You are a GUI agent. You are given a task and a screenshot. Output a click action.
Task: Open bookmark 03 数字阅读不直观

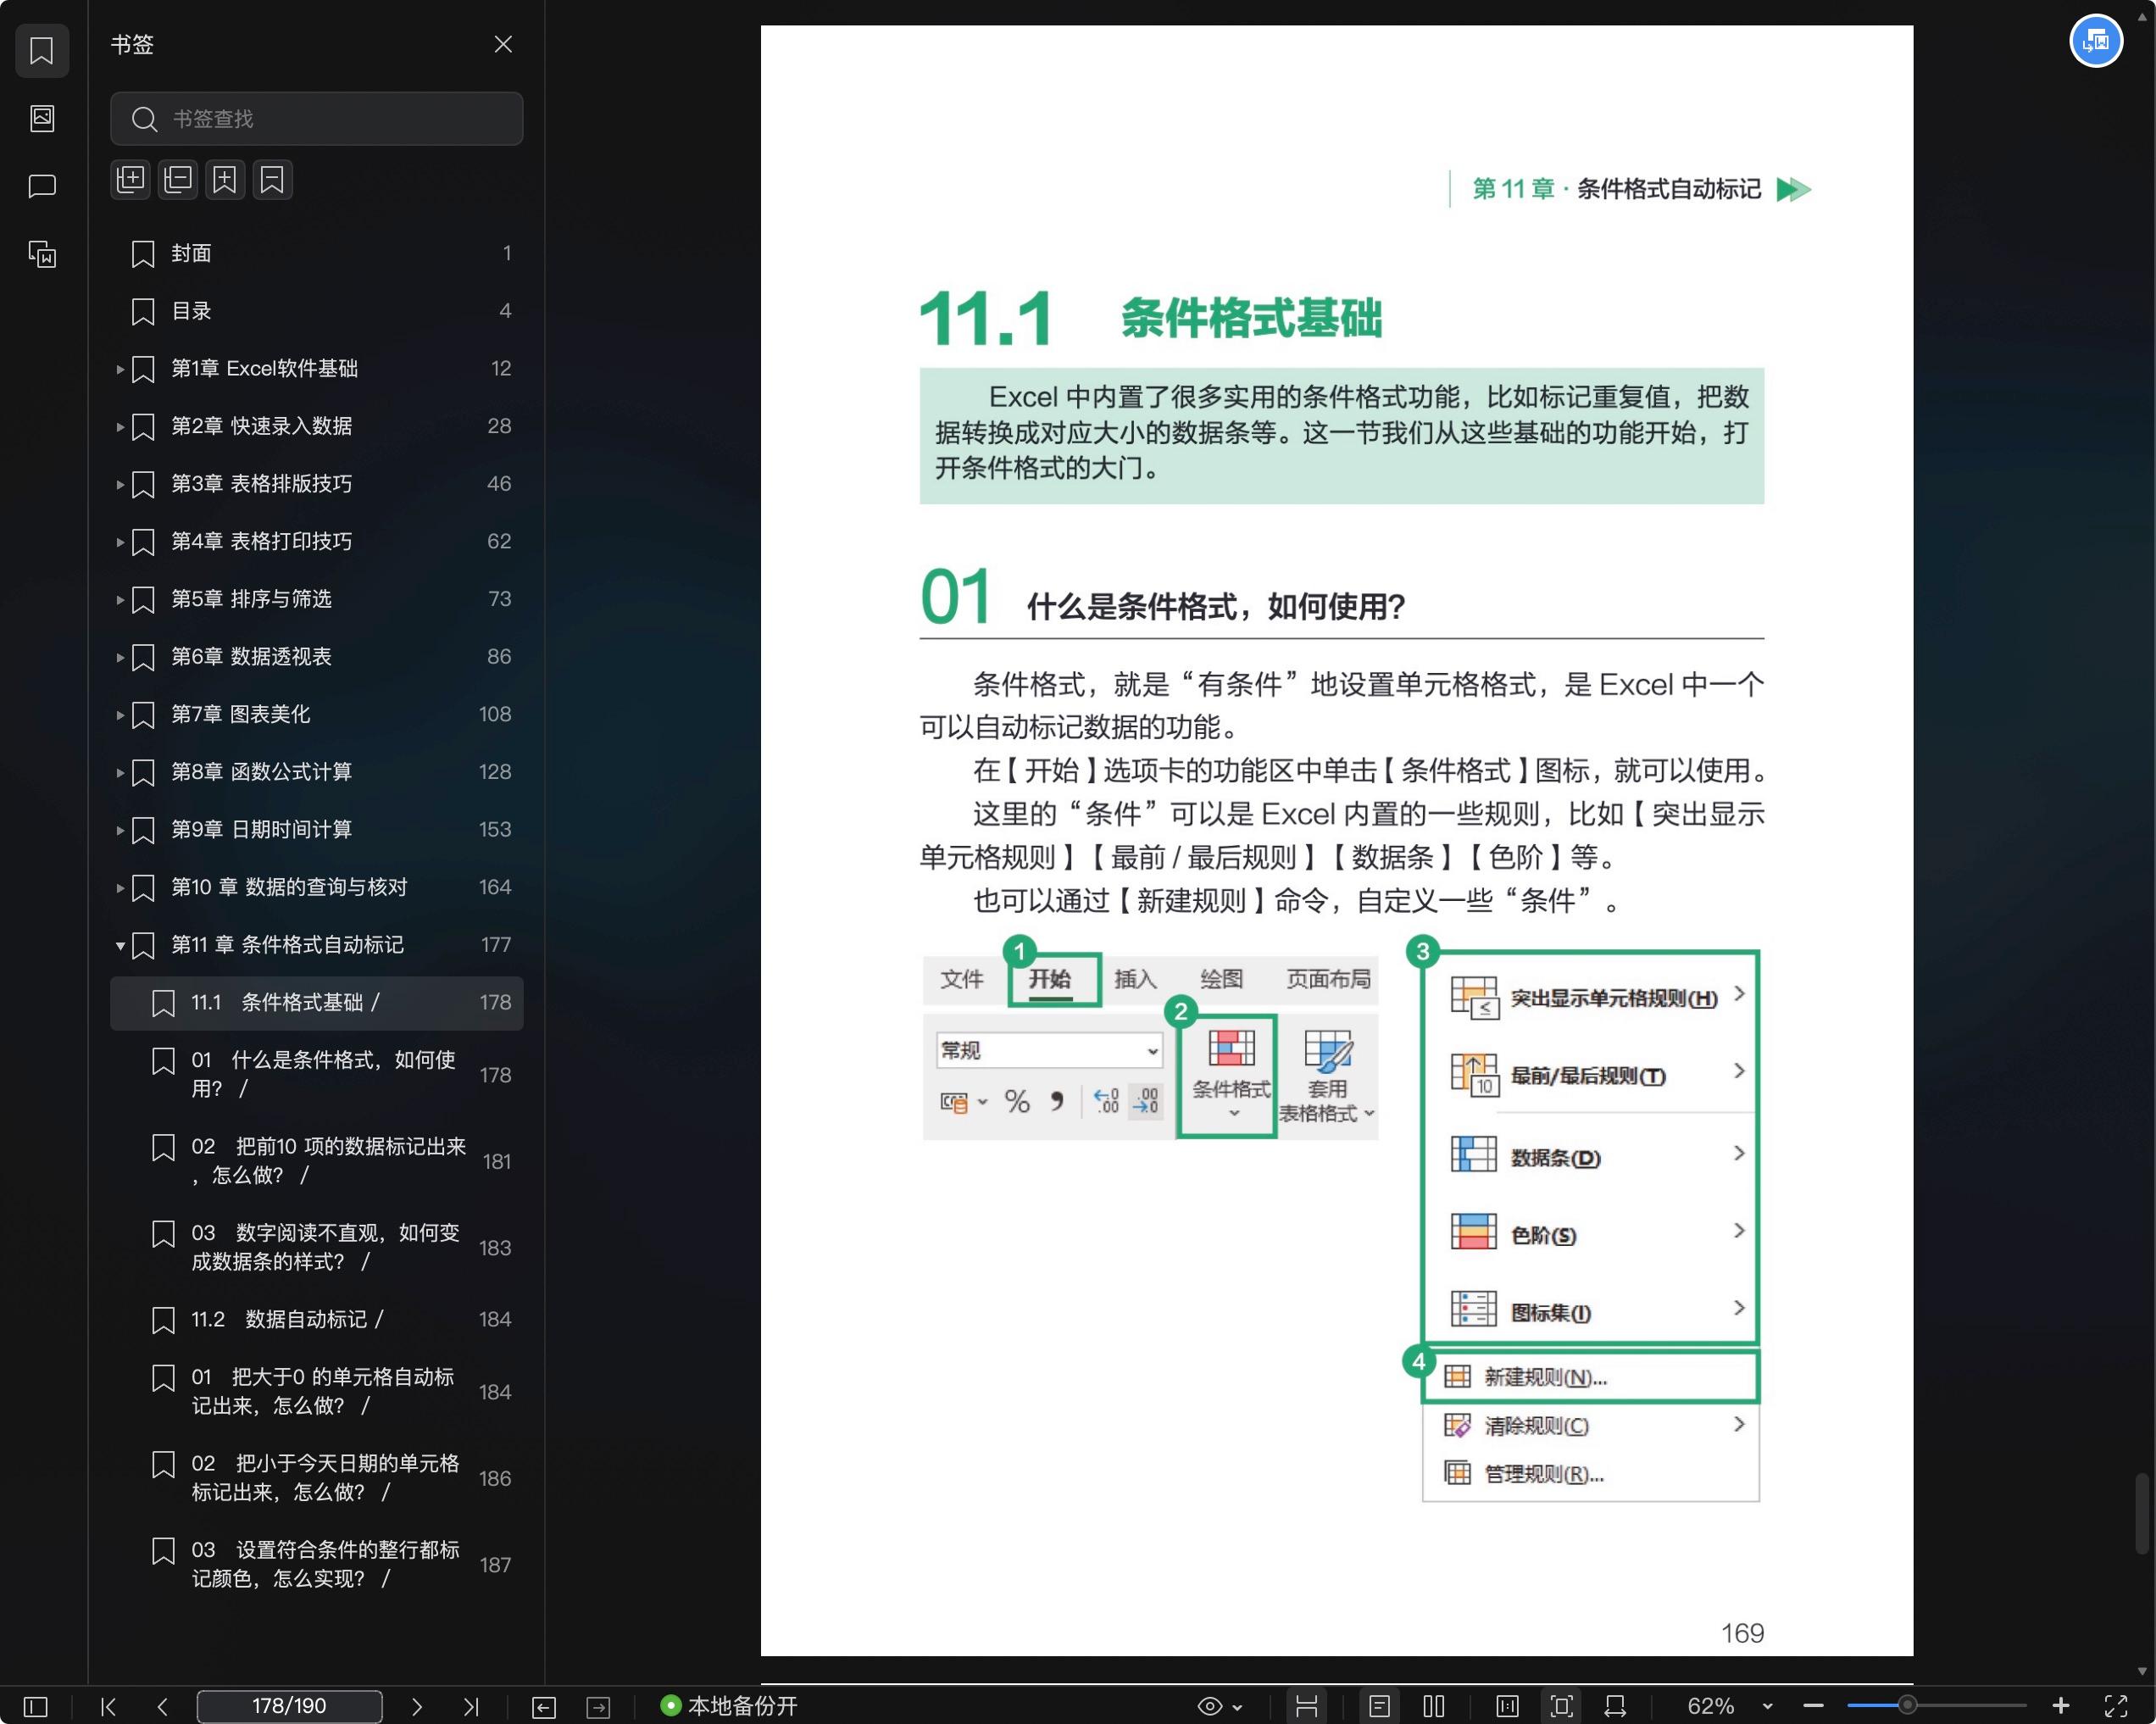(x=316, y=1247)
